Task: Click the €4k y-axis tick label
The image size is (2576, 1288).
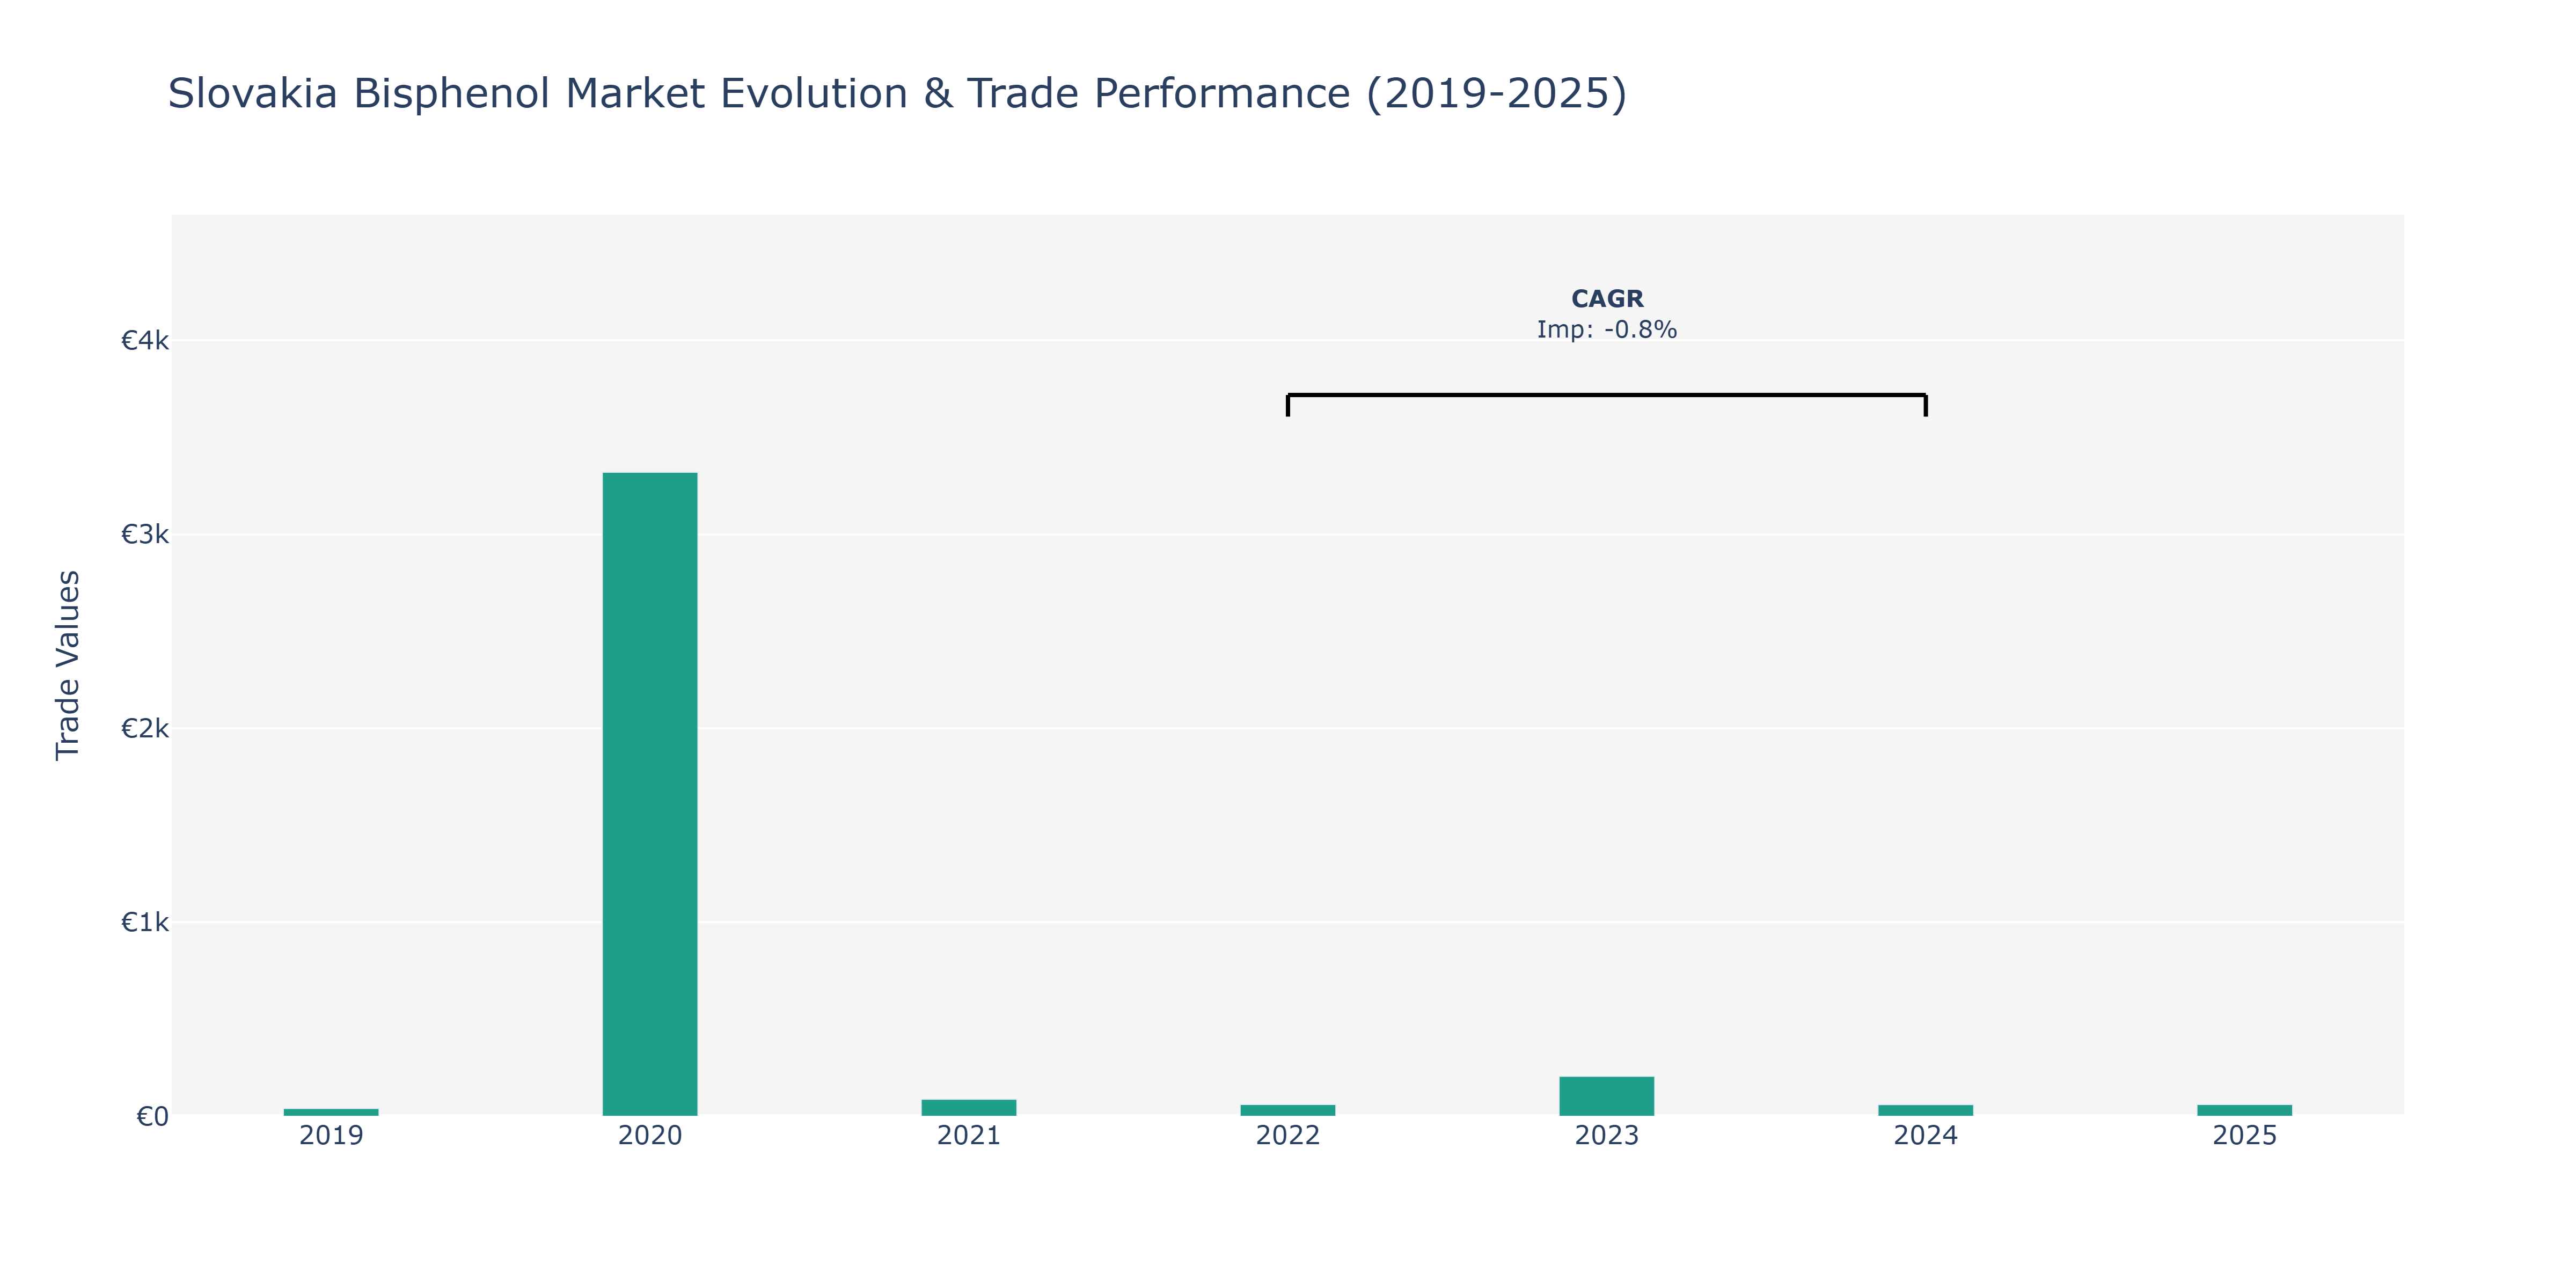Action: [145, 341]
